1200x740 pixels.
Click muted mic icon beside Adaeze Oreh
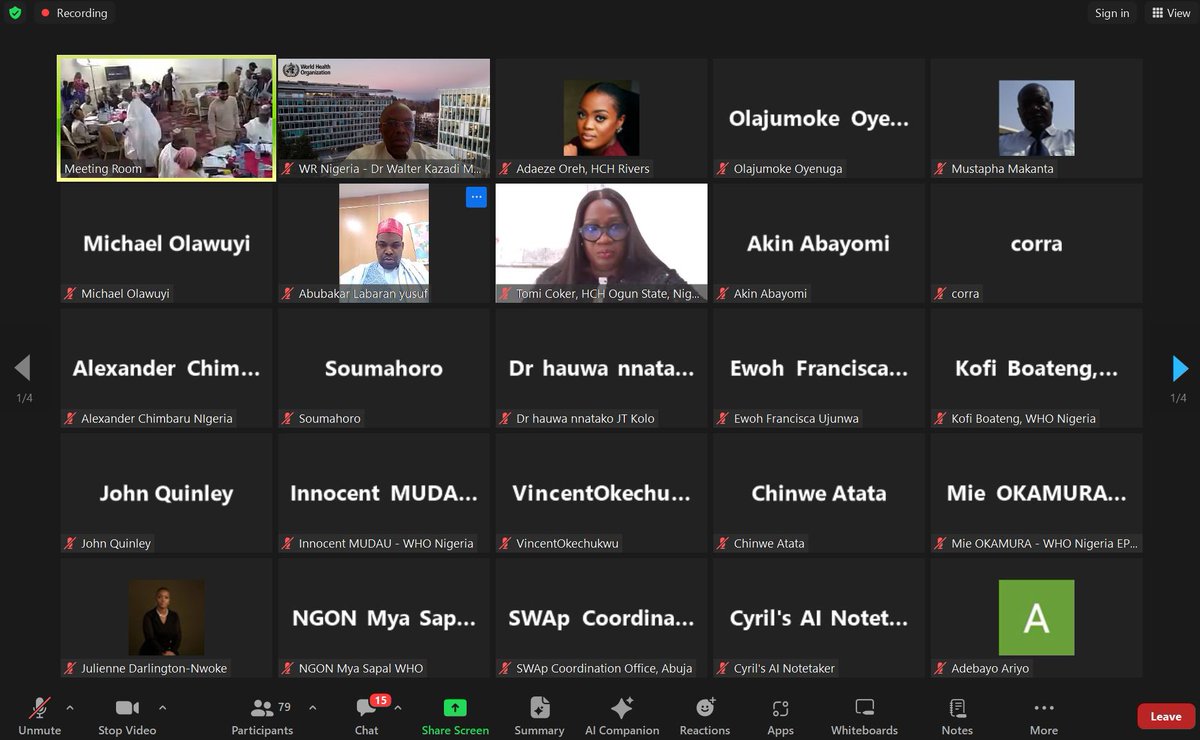click(x=506, y=169)
